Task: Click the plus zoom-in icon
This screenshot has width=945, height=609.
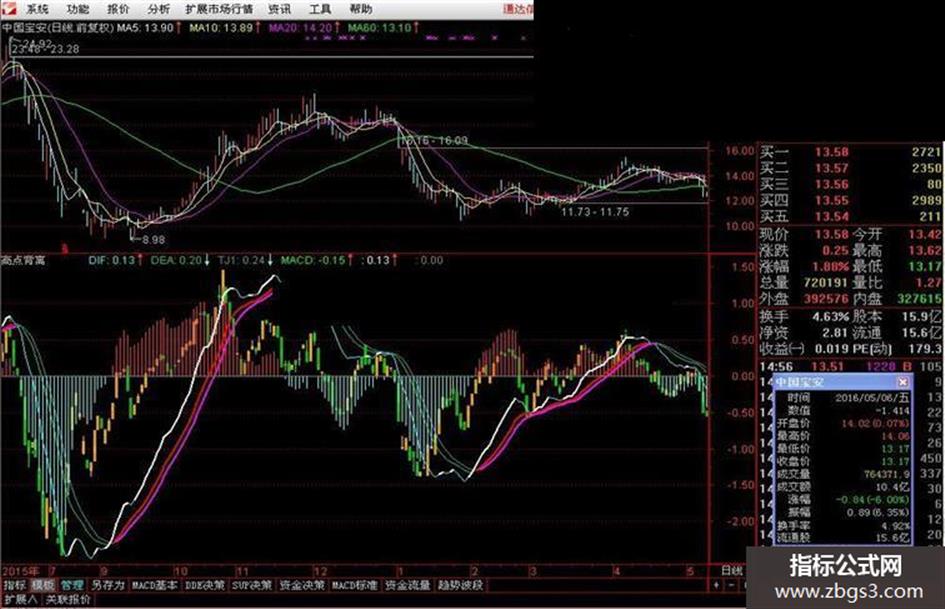Action: coord(716,585)
